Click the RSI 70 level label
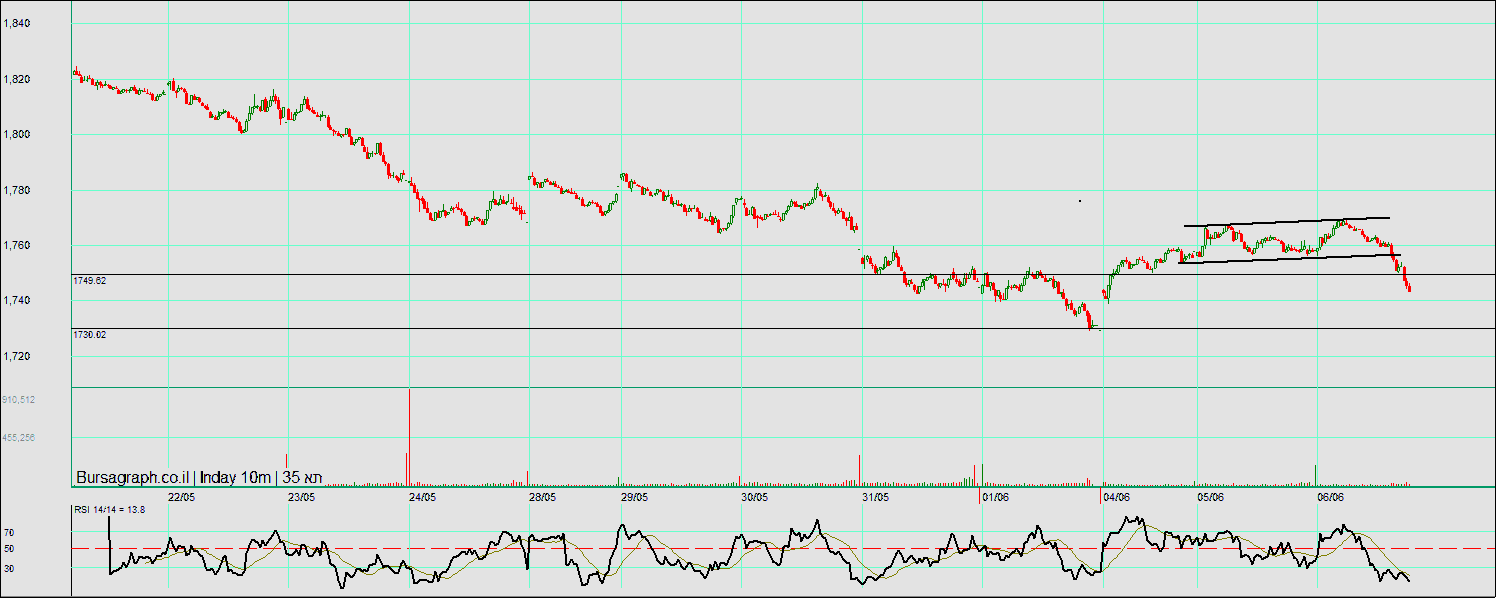The width and height of the screenshot is (1496, 598). tap(9, 533)
